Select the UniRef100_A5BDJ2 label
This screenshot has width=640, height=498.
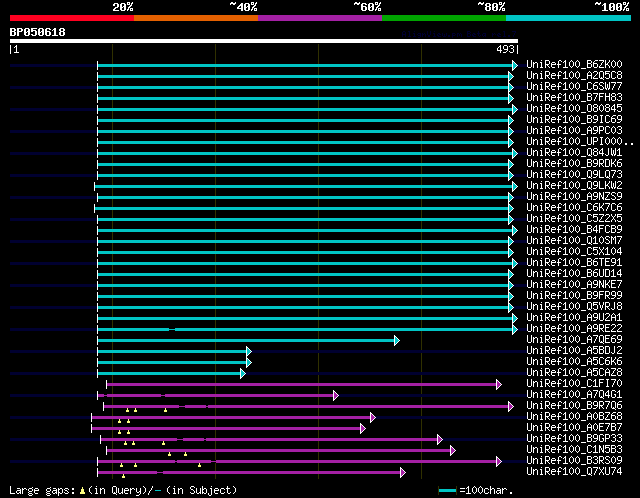(x=574, y=351)
